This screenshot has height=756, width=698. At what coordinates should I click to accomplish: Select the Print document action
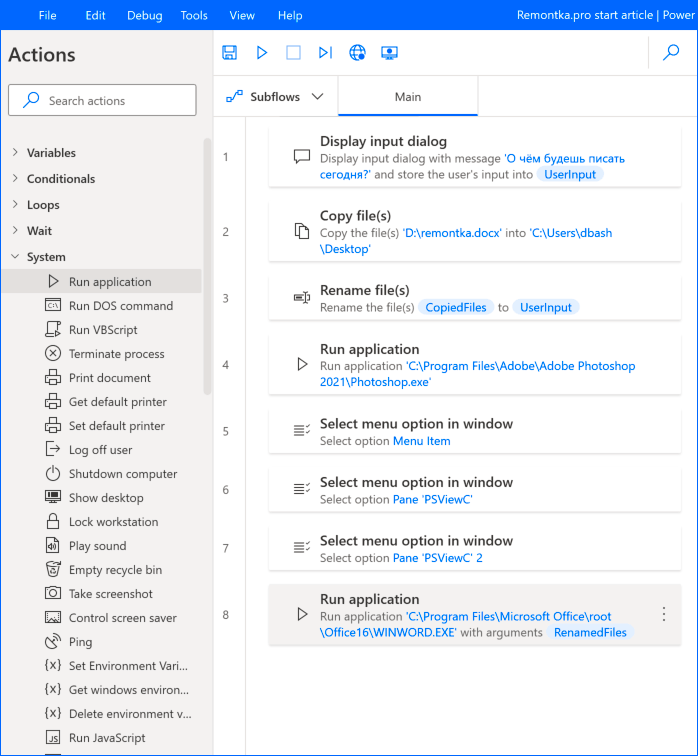coord(102,378)
